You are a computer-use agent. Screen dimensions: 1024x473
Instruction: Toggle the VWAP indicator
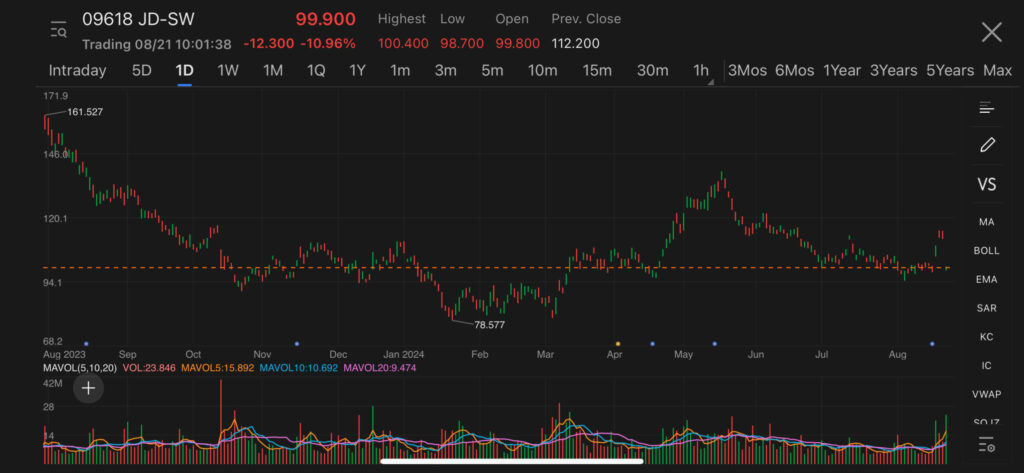point(986,394)
